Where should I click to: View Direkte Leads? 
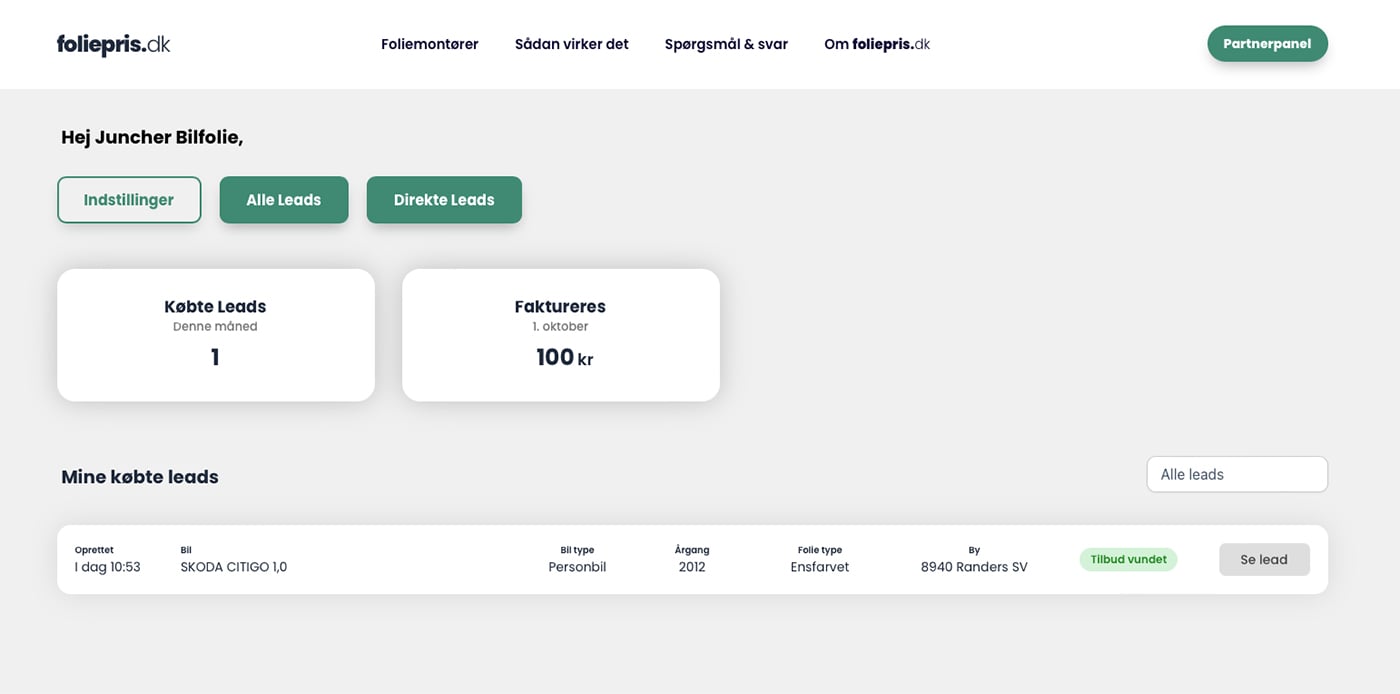tap(444, 200)
